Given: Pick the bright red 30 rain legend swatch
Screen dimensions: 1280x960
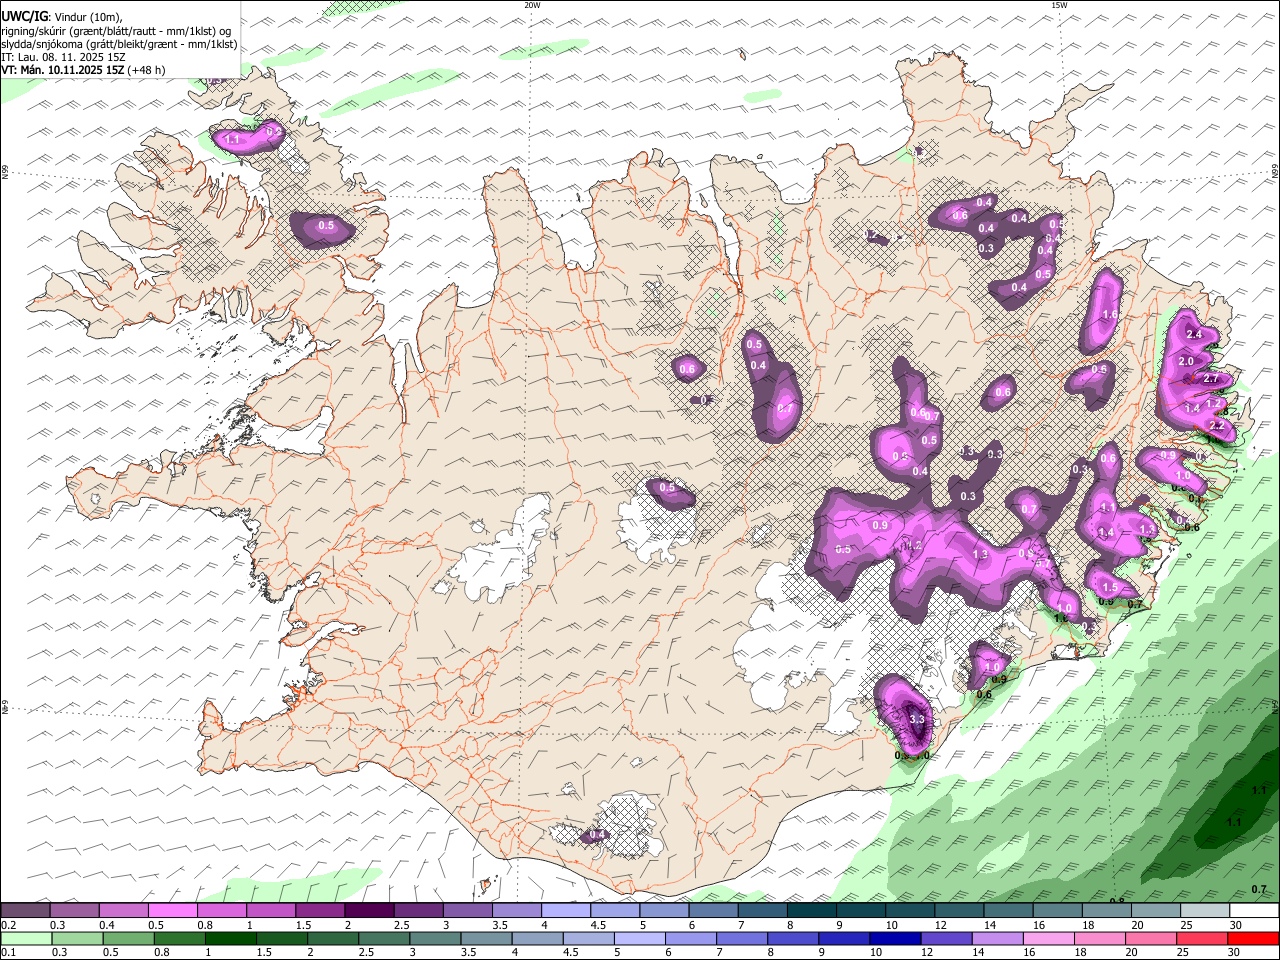Looking at the screenshot, I should click(1253, 939).
